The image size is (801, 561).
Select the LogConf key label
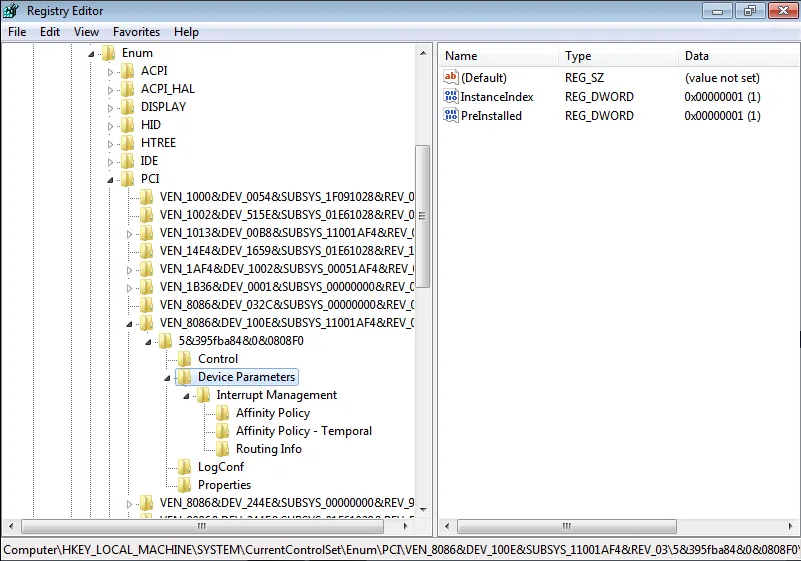click(x=221, y=467)
